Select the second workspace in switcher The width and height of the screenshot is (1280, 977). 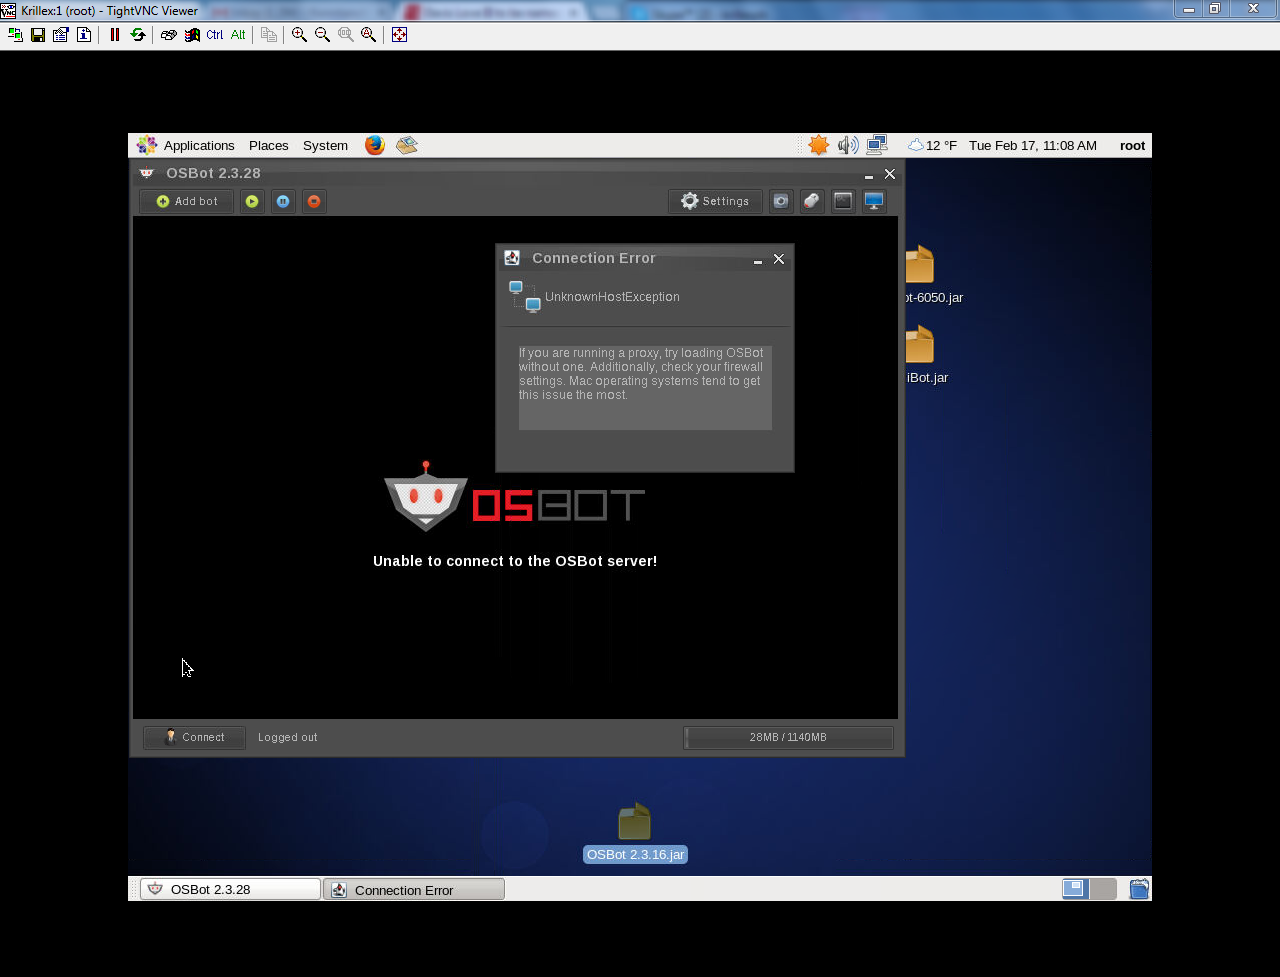click(x=1103, y=889)
